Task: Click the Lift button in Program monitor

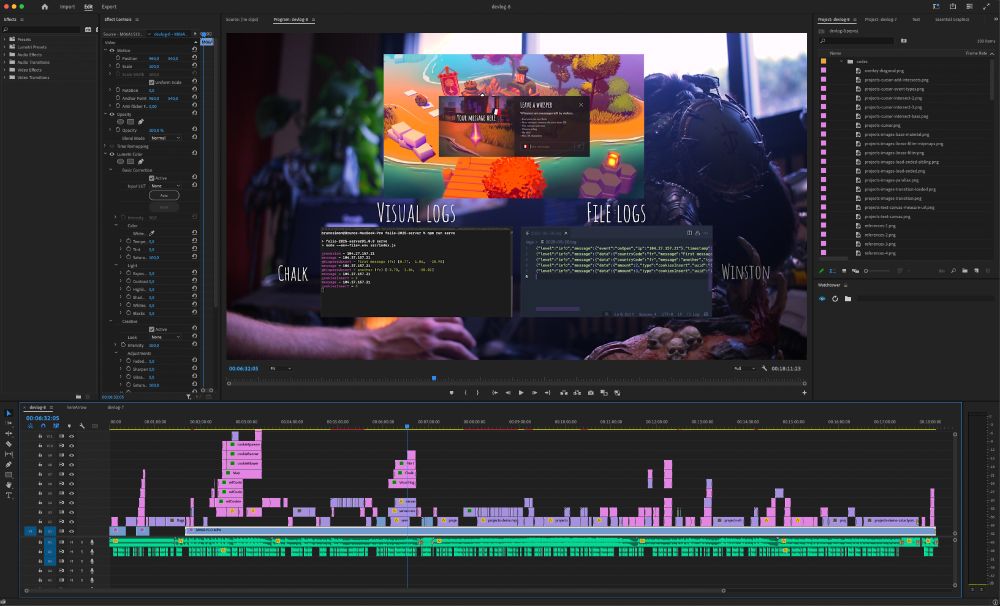Action: coord(564,393)
